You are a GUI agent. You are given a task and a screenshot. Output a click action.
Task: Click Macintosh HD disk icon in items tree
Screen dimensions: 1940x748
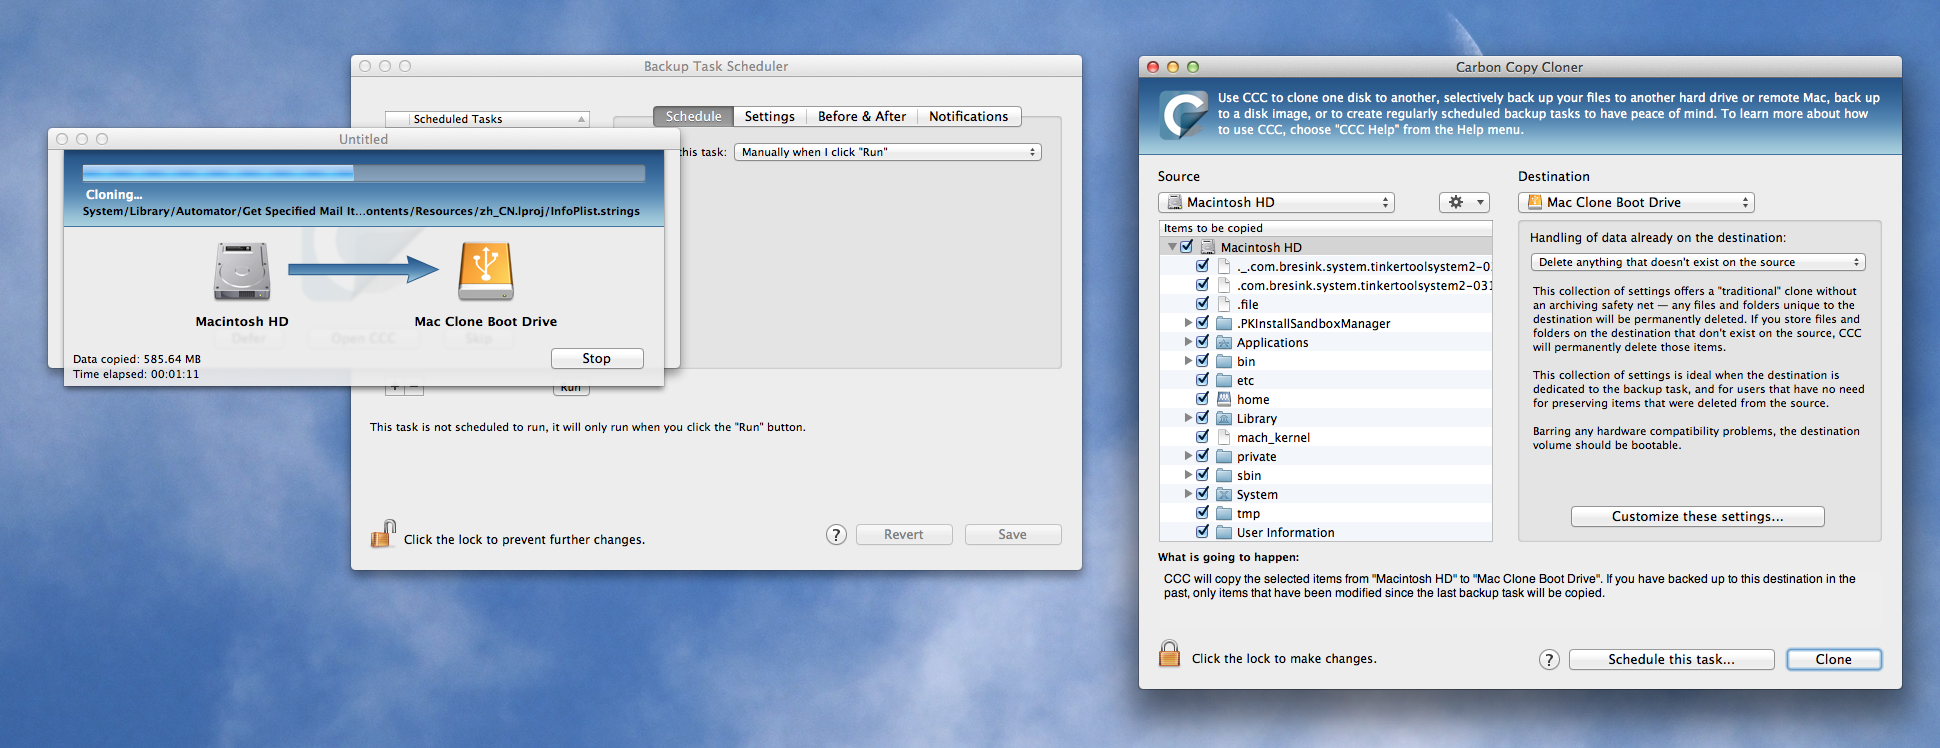(1208, 247)
